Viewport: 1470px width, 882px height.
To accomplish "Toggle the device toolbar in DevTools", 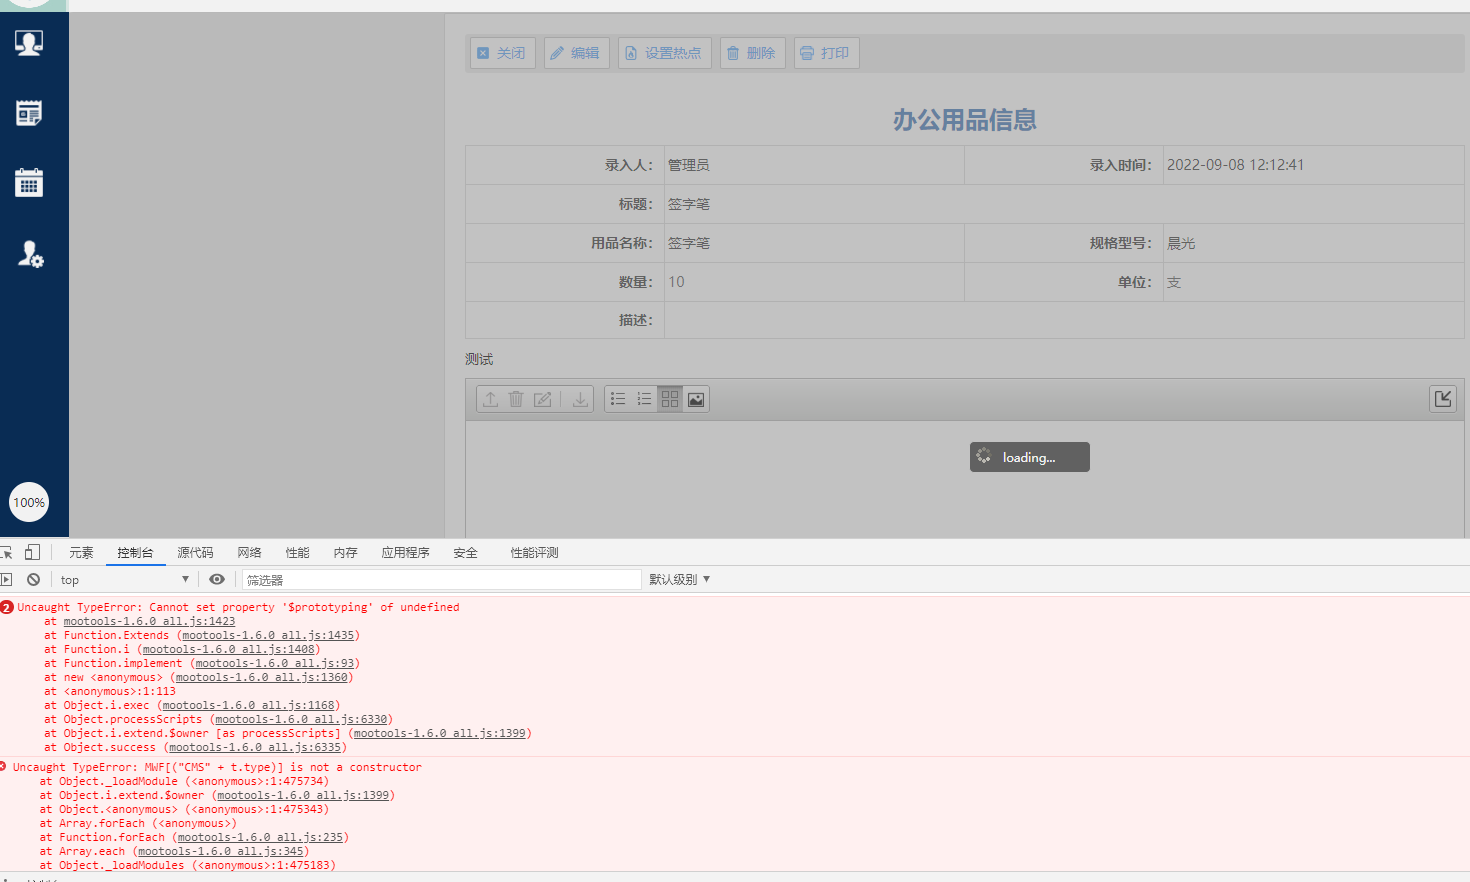I will (x=33, y=551).
